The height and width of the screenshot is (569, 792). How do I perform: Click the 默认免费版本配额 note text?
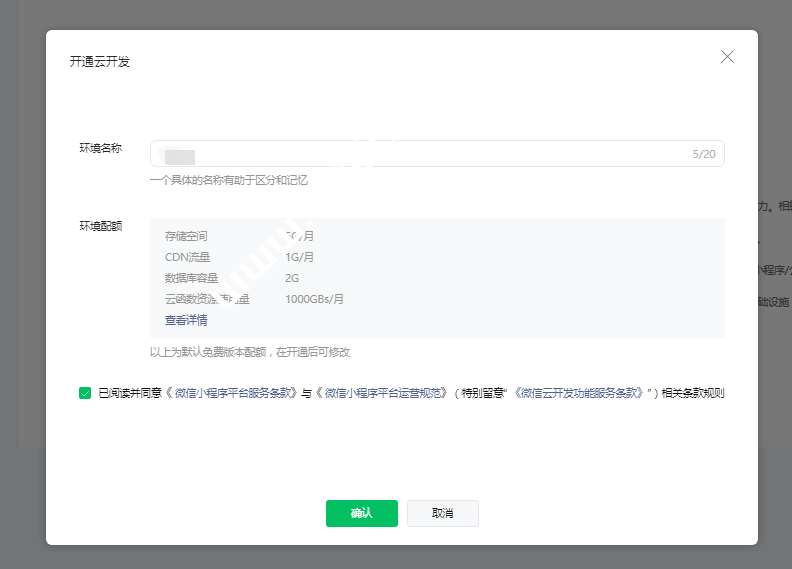click(x=250, y=352)
